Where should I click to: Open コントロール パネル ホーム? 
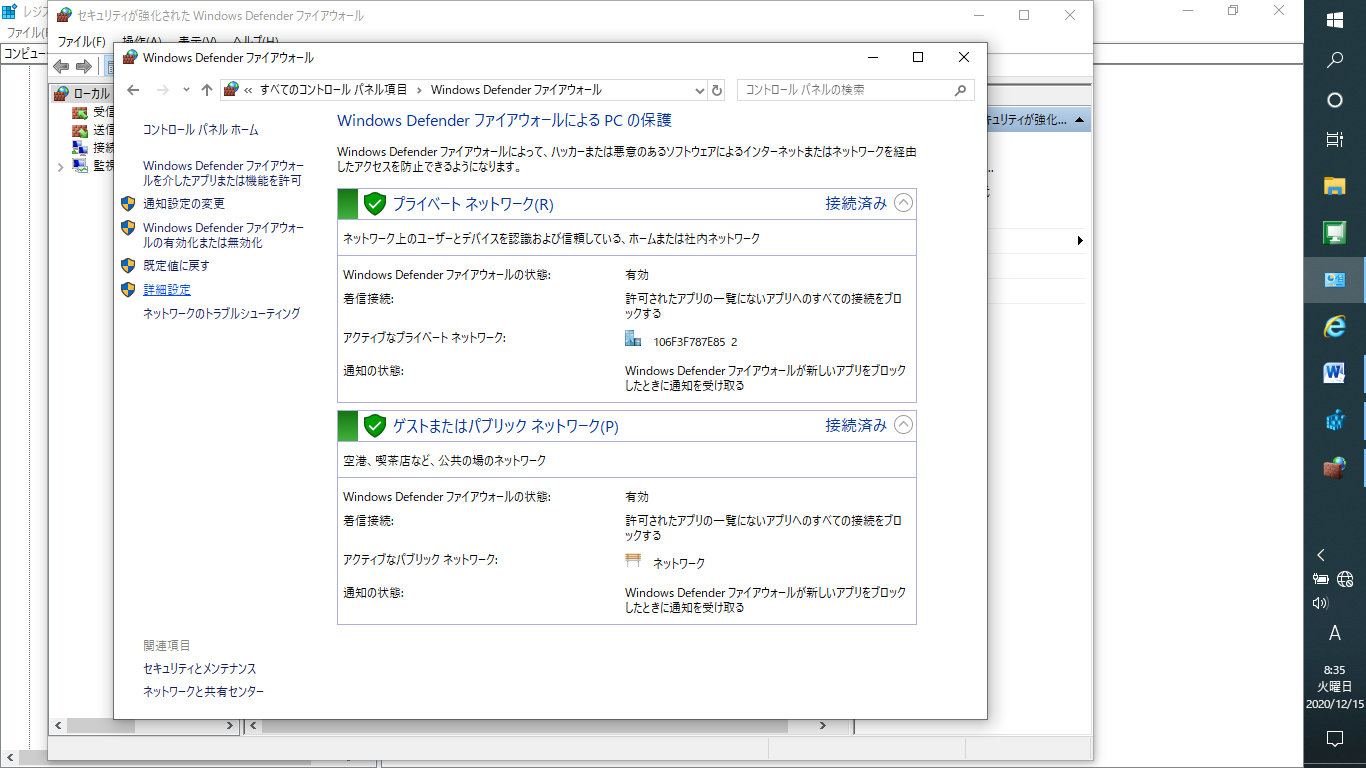(201, 130)
